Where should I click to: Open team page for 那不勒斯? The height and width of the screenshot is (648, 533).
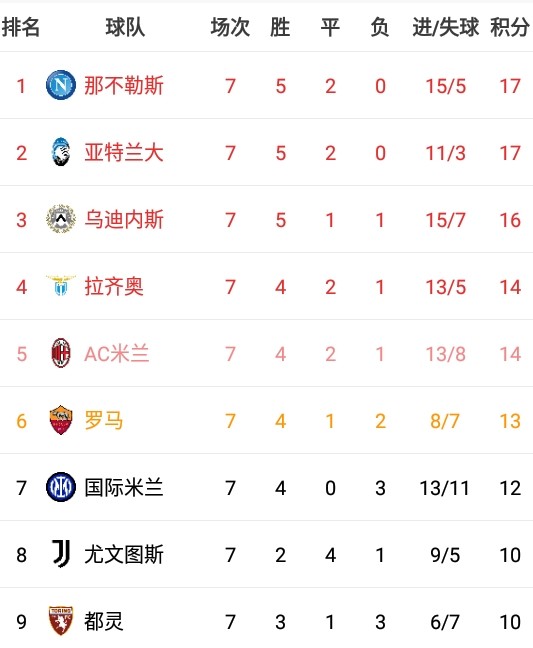click(124, 86)
